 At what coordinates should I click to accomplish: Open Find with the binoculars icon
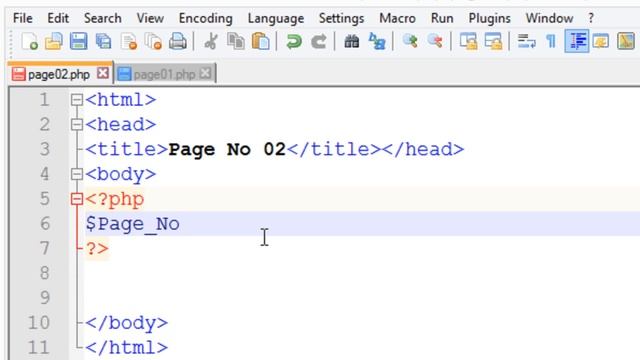click(x=351, y=42)
